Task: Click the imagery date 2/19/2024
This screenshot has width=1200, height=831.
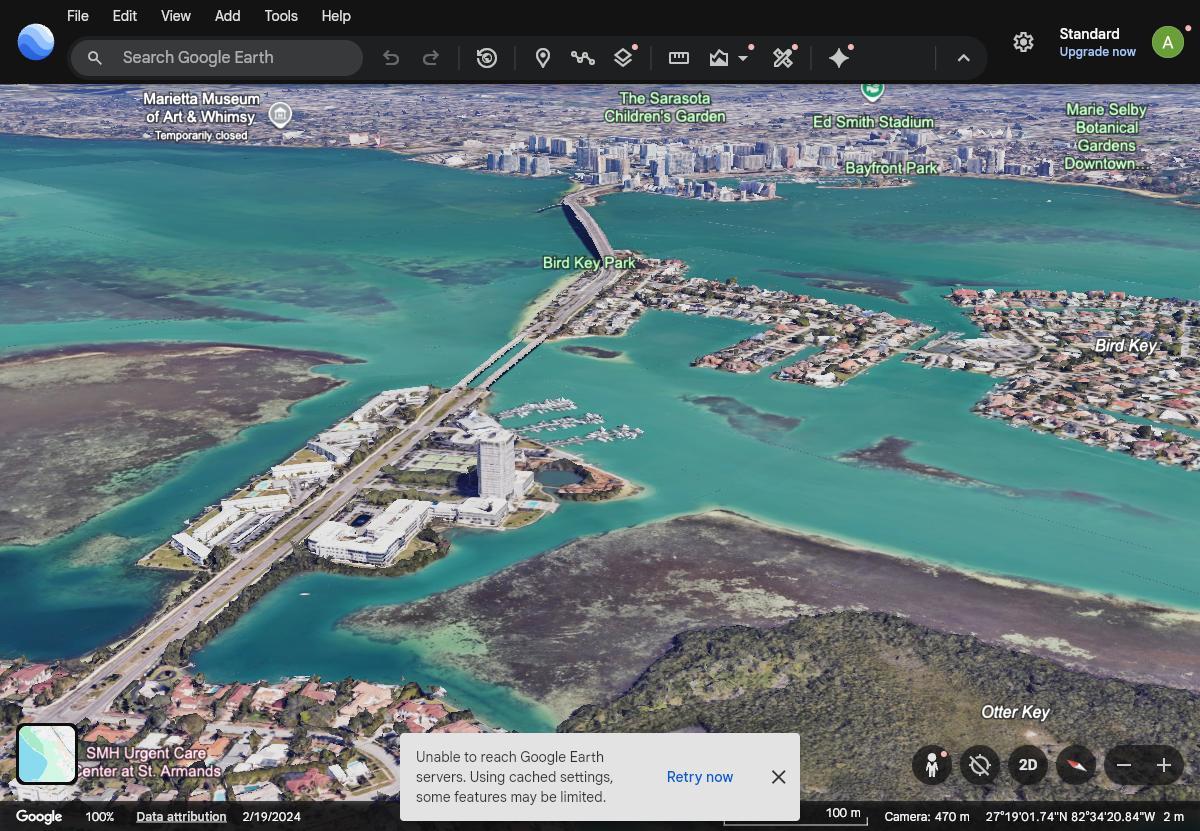Action: [271, 817]
